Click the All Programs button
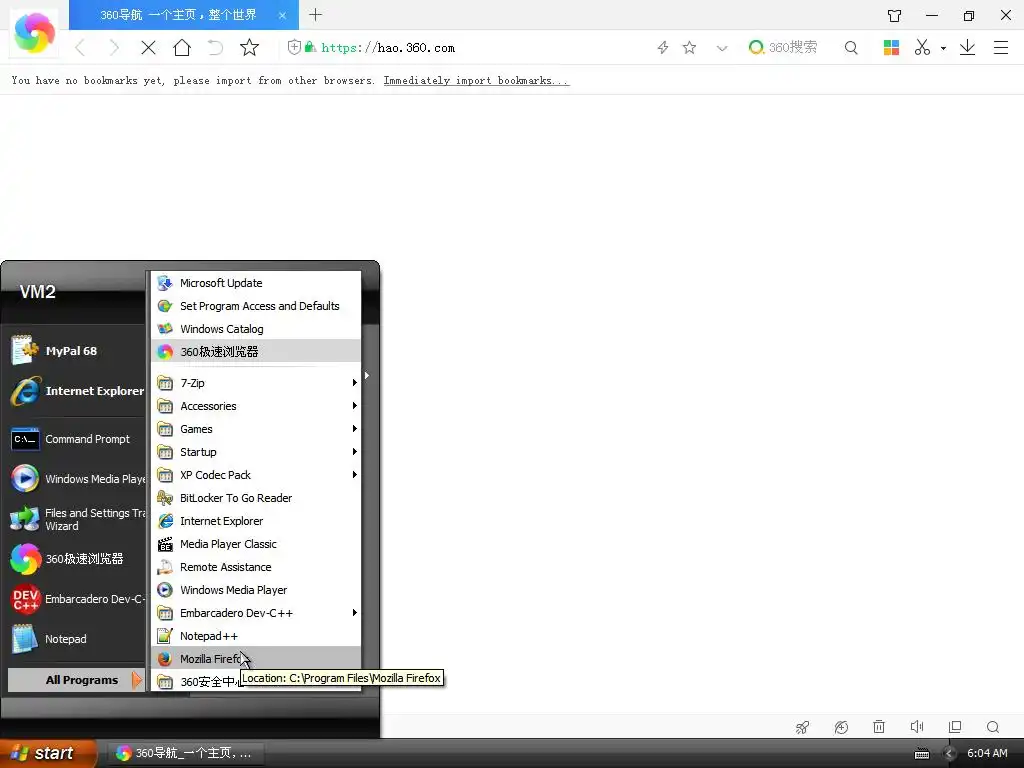 pyautogui.click(x=76, y=680)
